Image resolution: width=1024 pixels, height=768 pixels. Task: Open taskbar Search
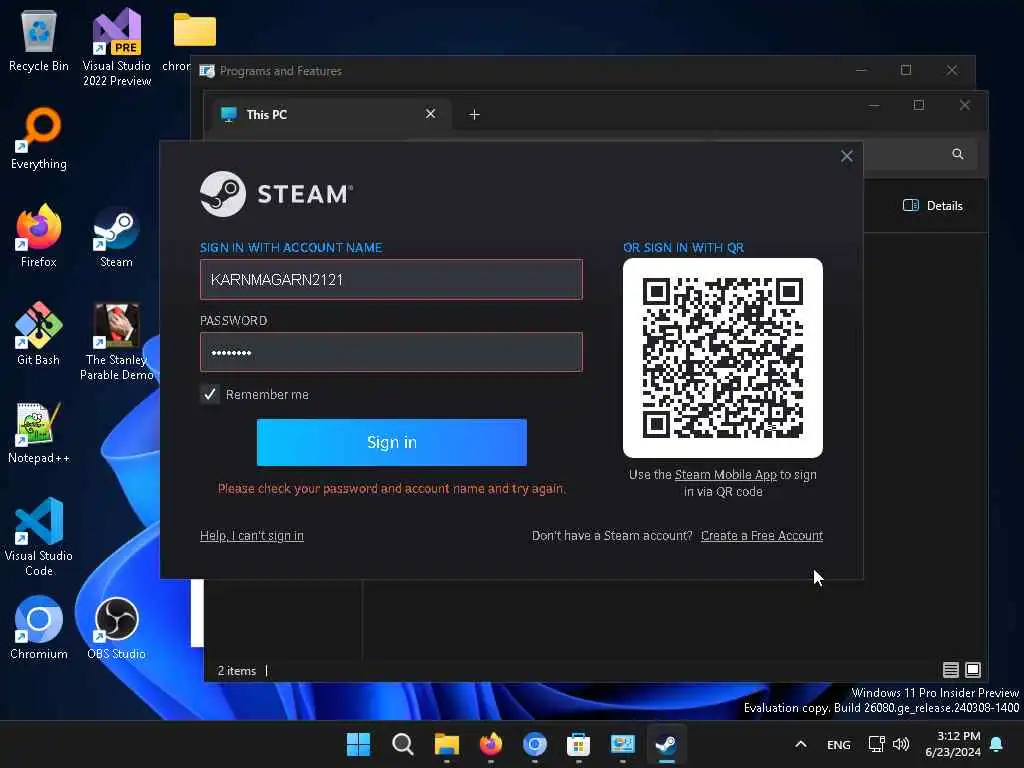(x=402, y=744)
